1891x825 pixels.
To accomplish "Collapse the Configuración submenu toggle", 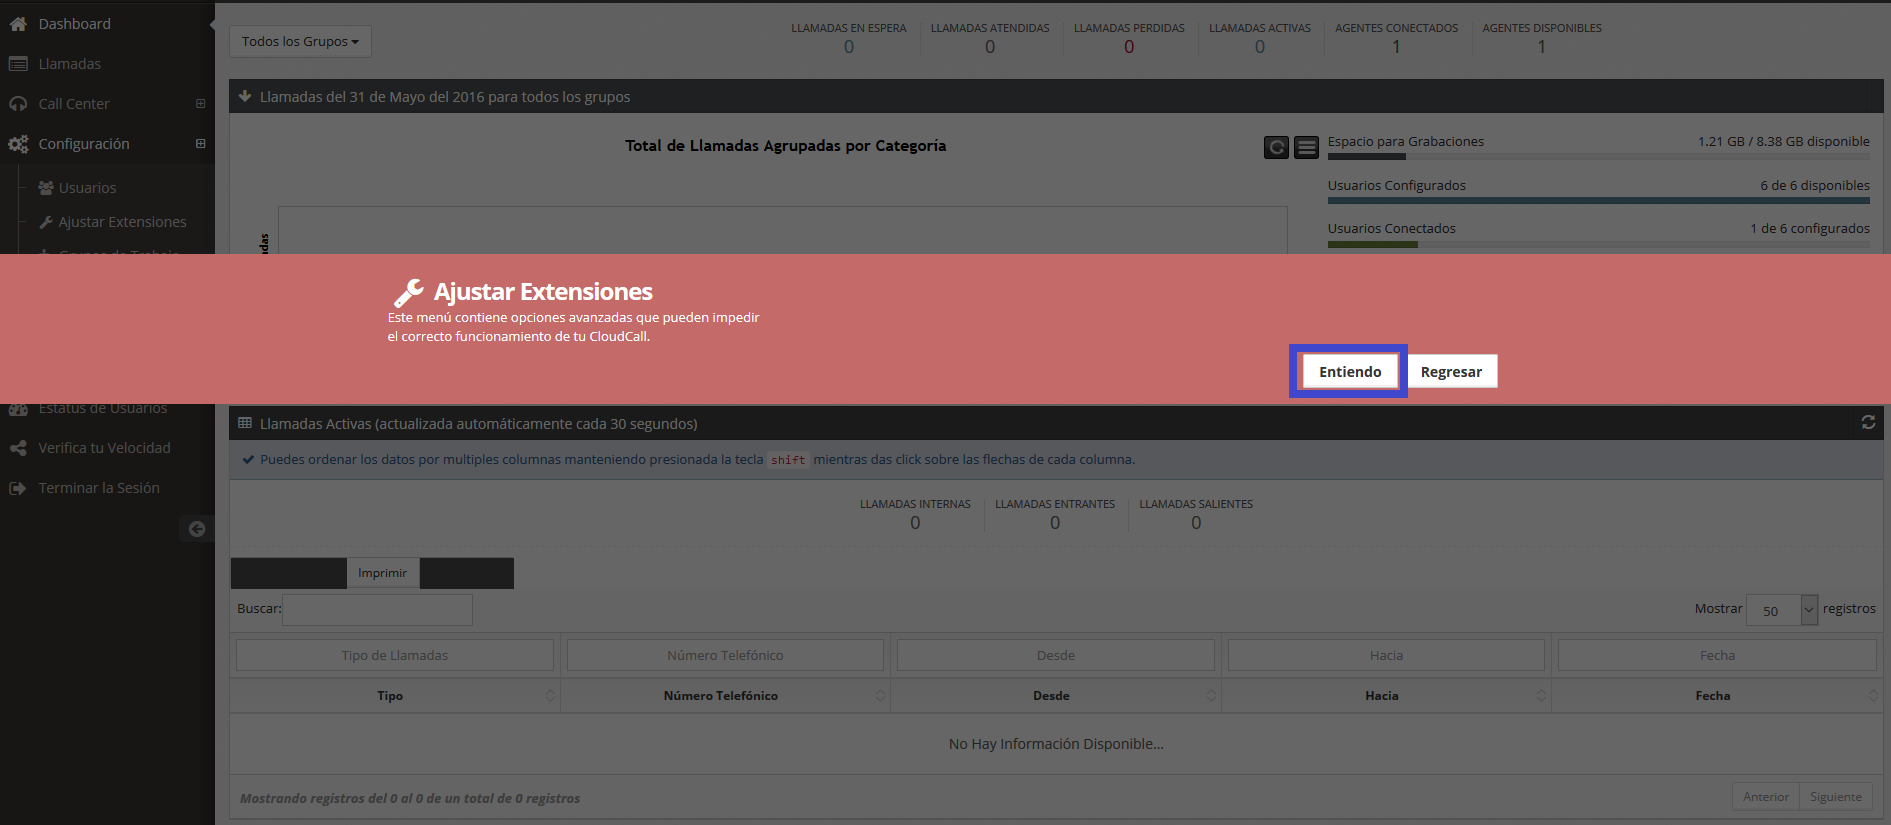I will coord(200,144).
